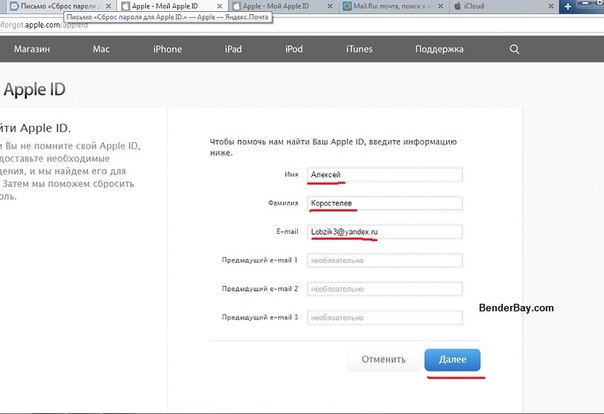Select iPhone in the navigation bar
604x414 pixels.
pyautogui.click(x=168, y=48)
